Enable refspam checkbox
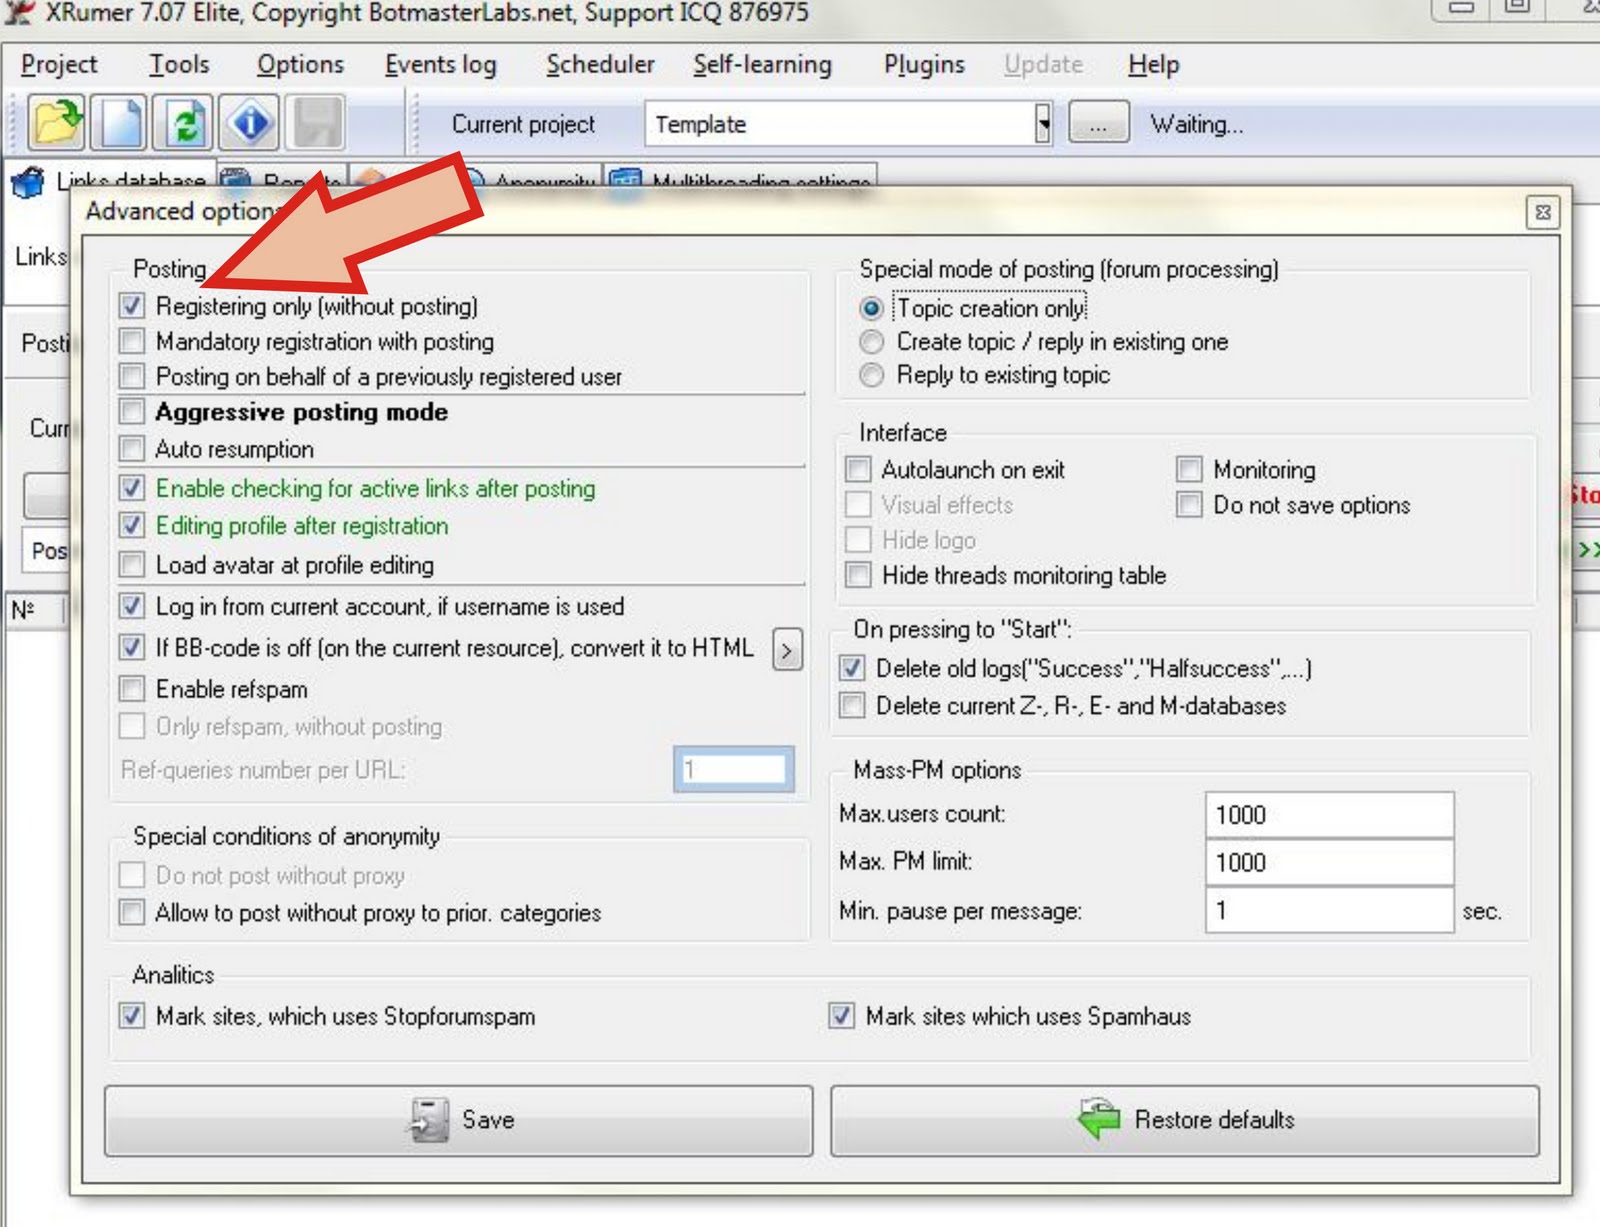Screen dimensions: 1600x1227 point(131,688)
